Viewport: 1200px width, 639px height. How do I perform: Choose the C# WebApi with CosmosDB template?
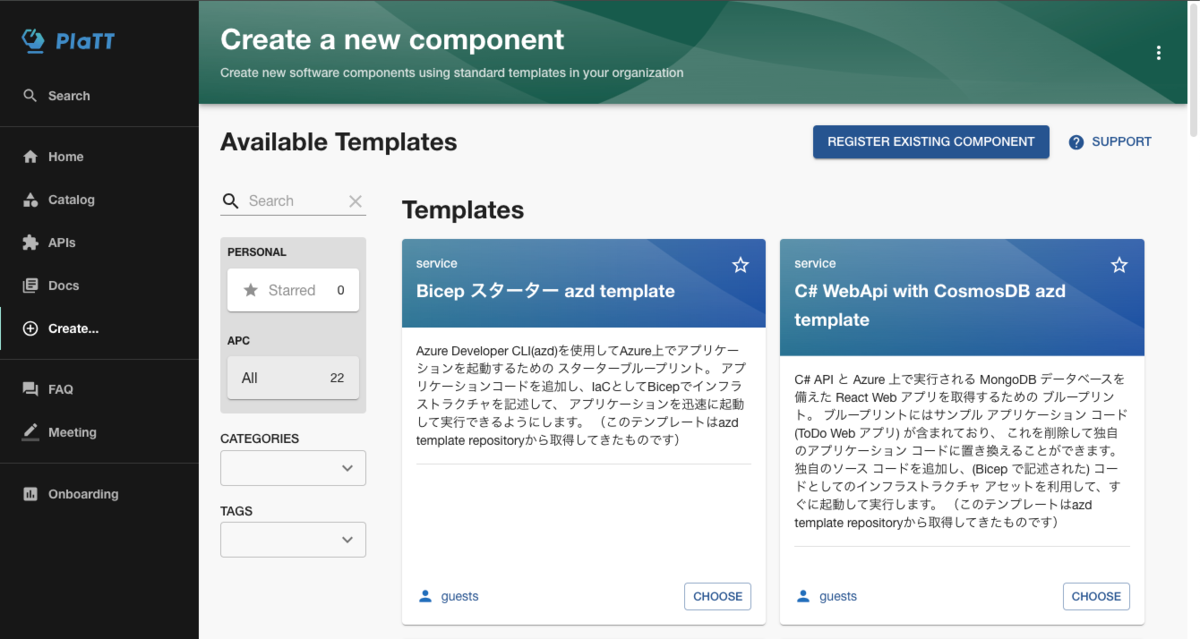[x=1096, y=596]
